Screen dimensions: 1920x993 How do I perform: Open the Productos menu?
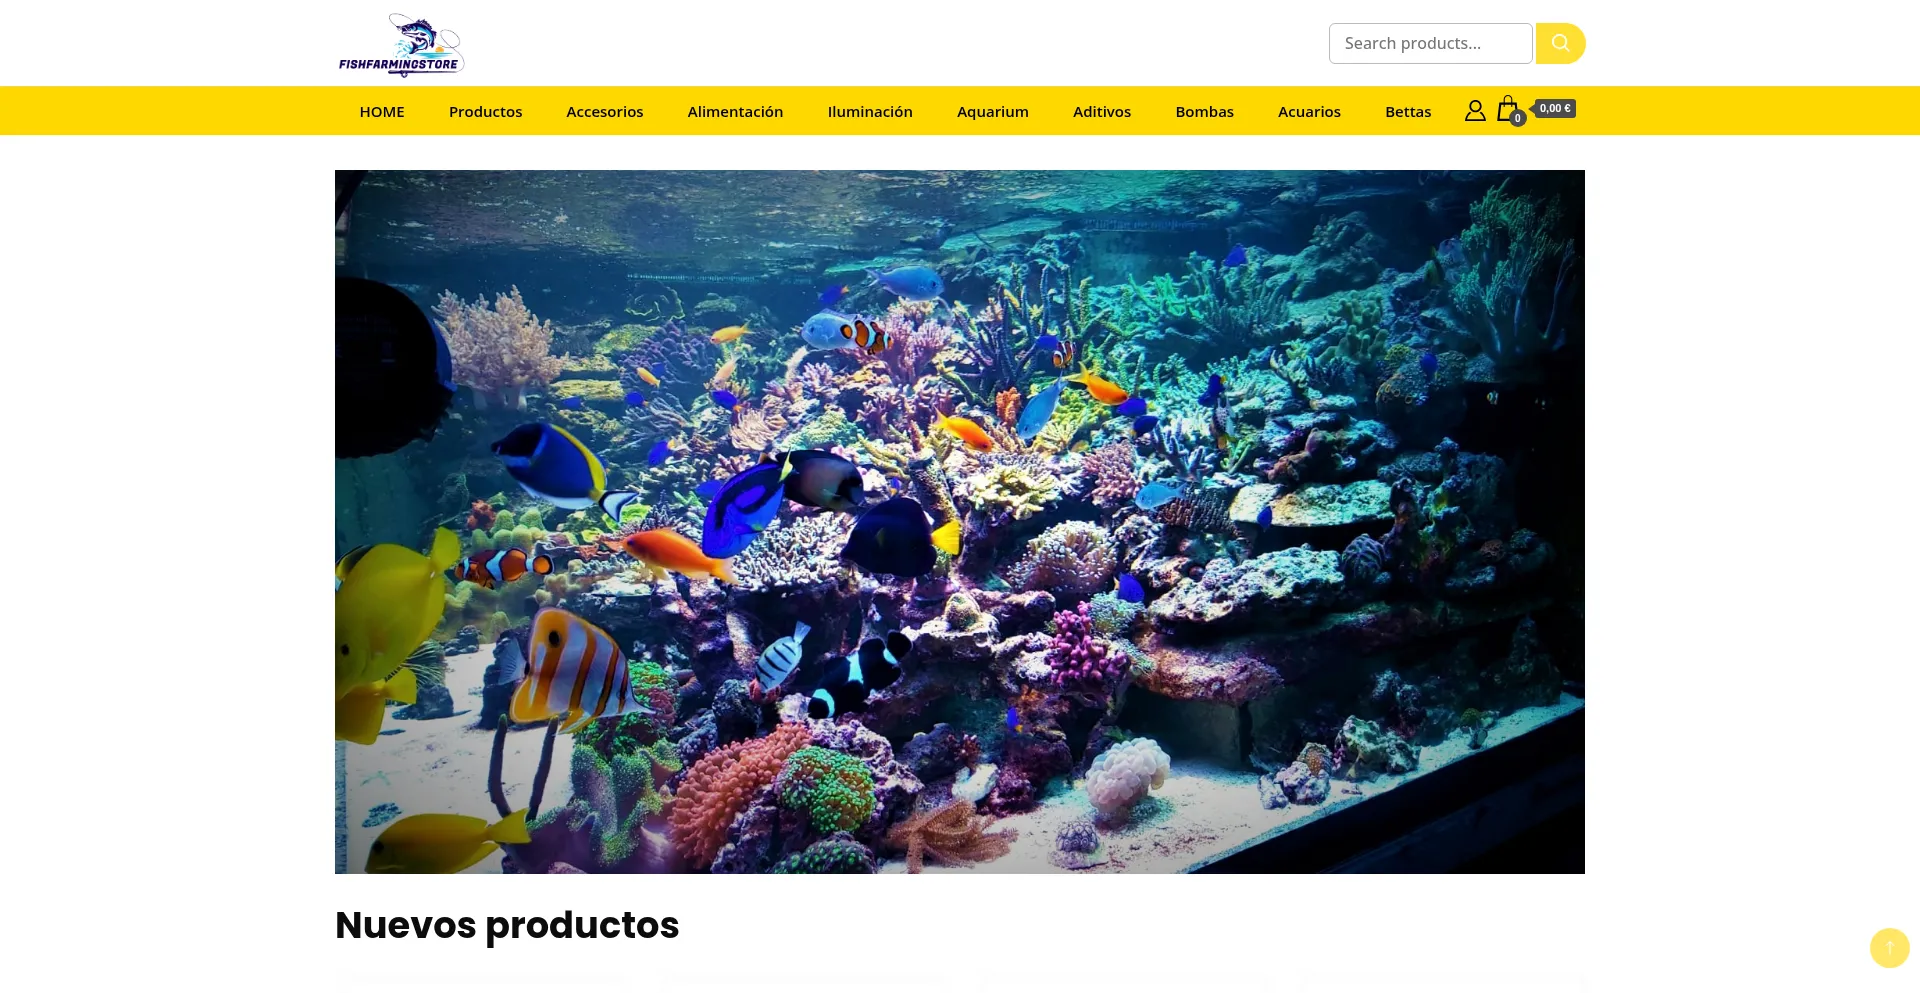pos(485,111)
